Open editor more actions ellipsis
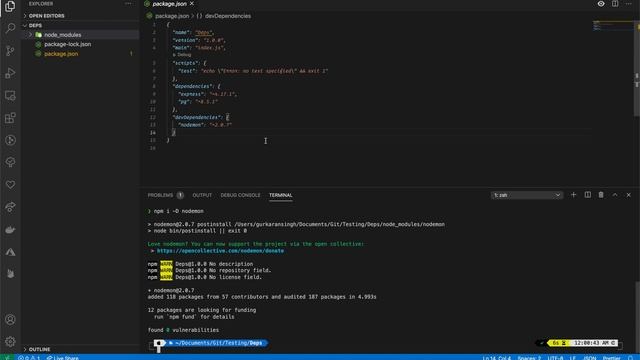Screen dimensions: 640x360 pos(629,4)
